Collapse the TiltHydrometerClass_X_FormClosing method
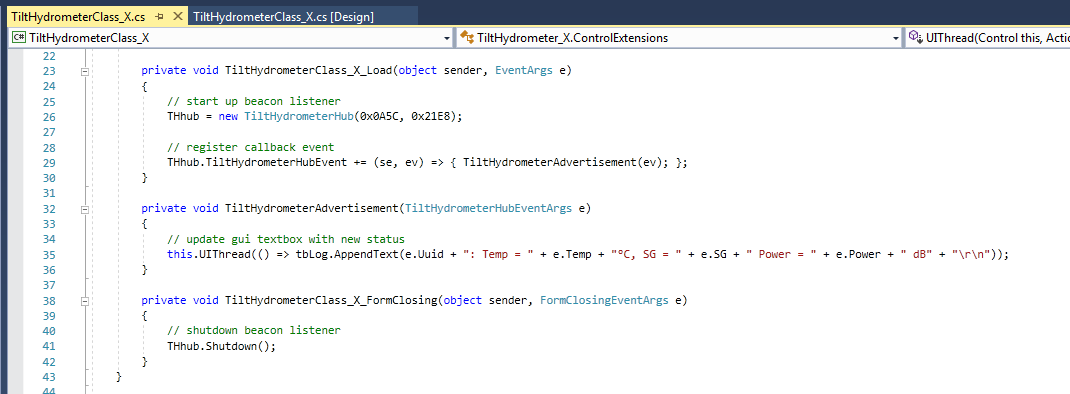This screenshot has height=394, width=1070. coord(85,300)
